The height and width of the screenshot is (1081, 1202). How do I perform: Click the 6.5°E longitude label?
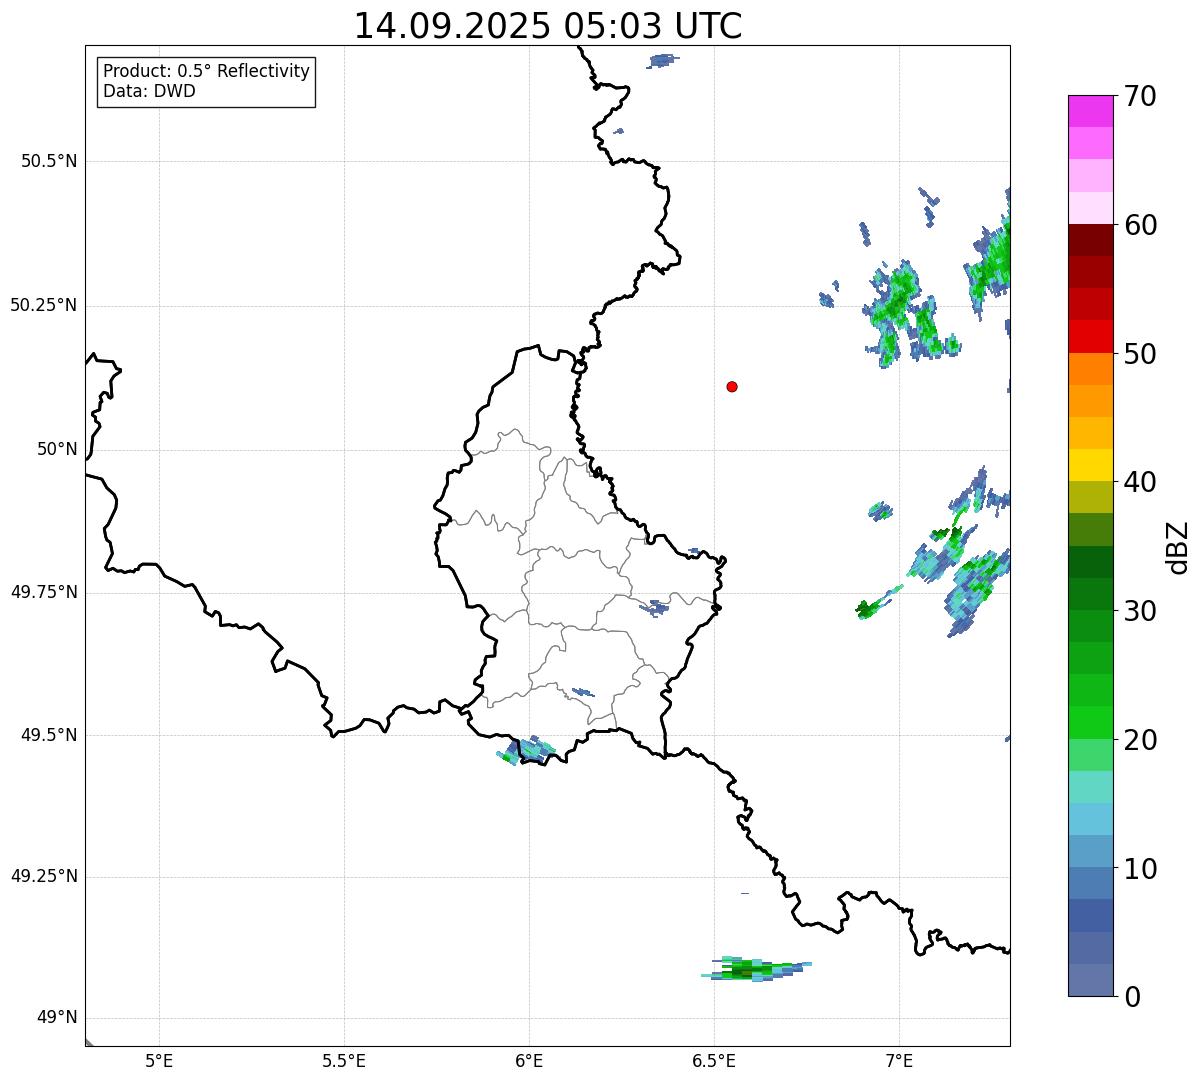pos(714,1060)
